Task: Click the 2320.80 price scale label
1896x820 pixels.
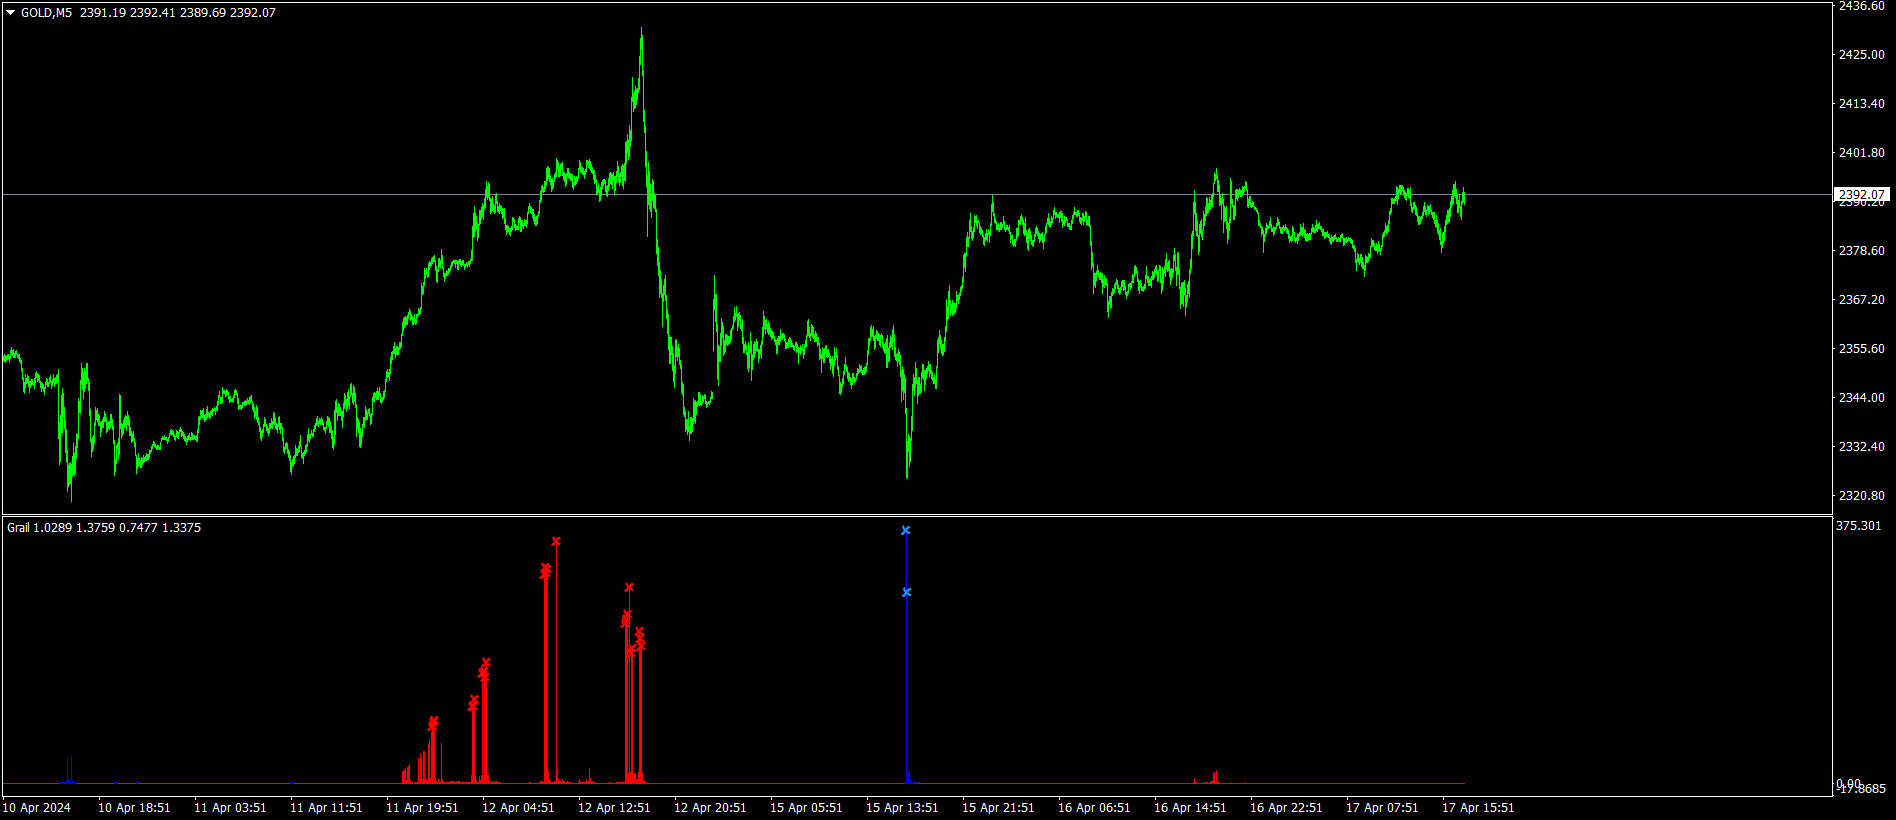Action: point(1862,496)
